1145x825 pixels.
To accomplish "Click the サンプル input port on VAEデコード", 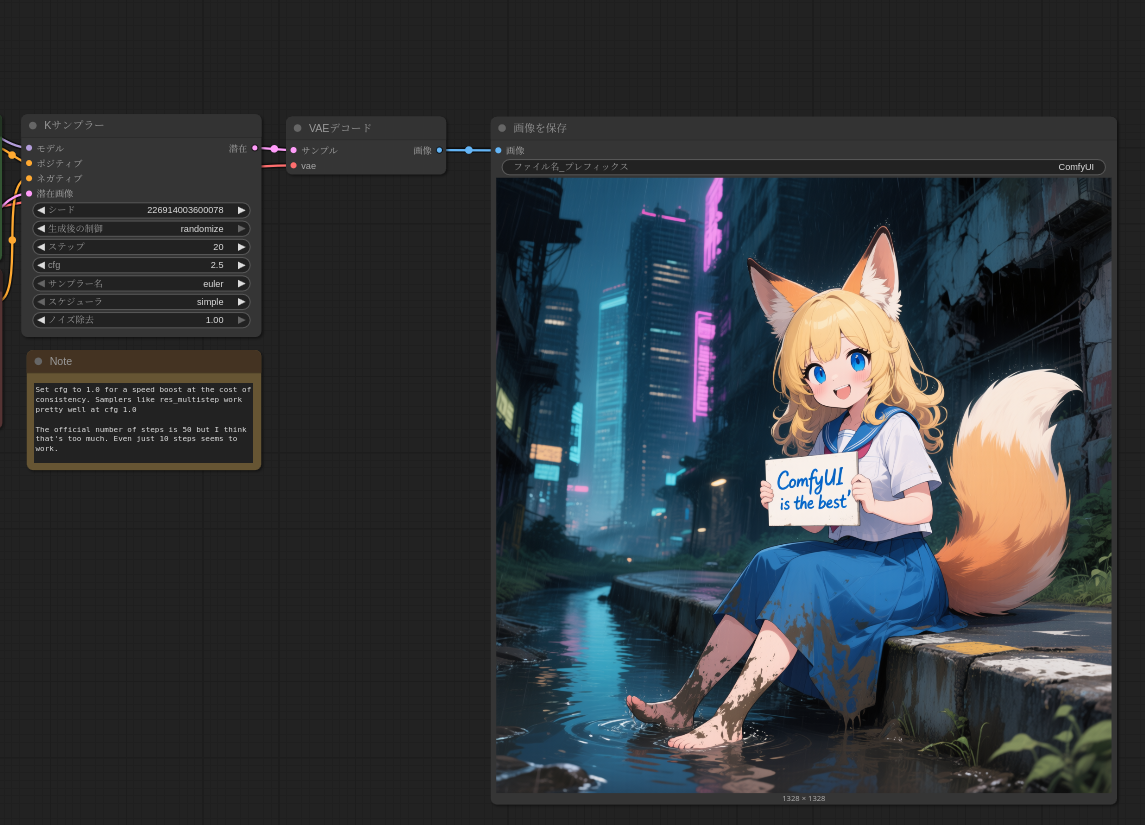I will (294, 150).
